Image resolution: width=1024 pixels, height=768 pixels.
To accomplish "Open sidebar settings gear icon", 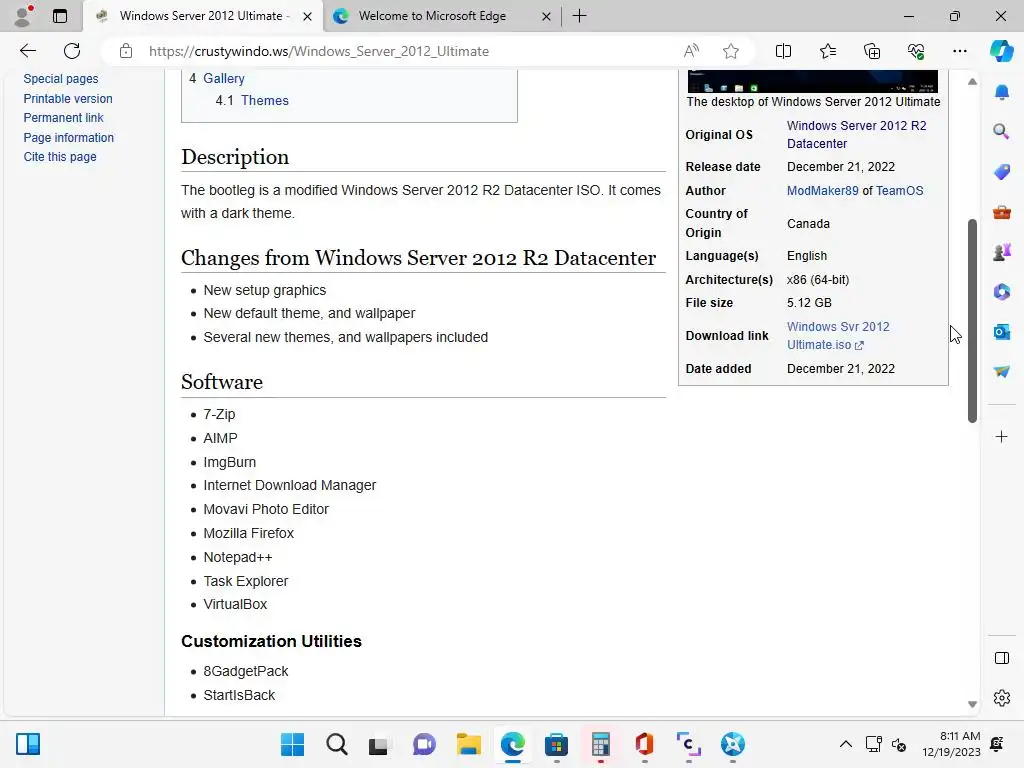I will 1002,698.
